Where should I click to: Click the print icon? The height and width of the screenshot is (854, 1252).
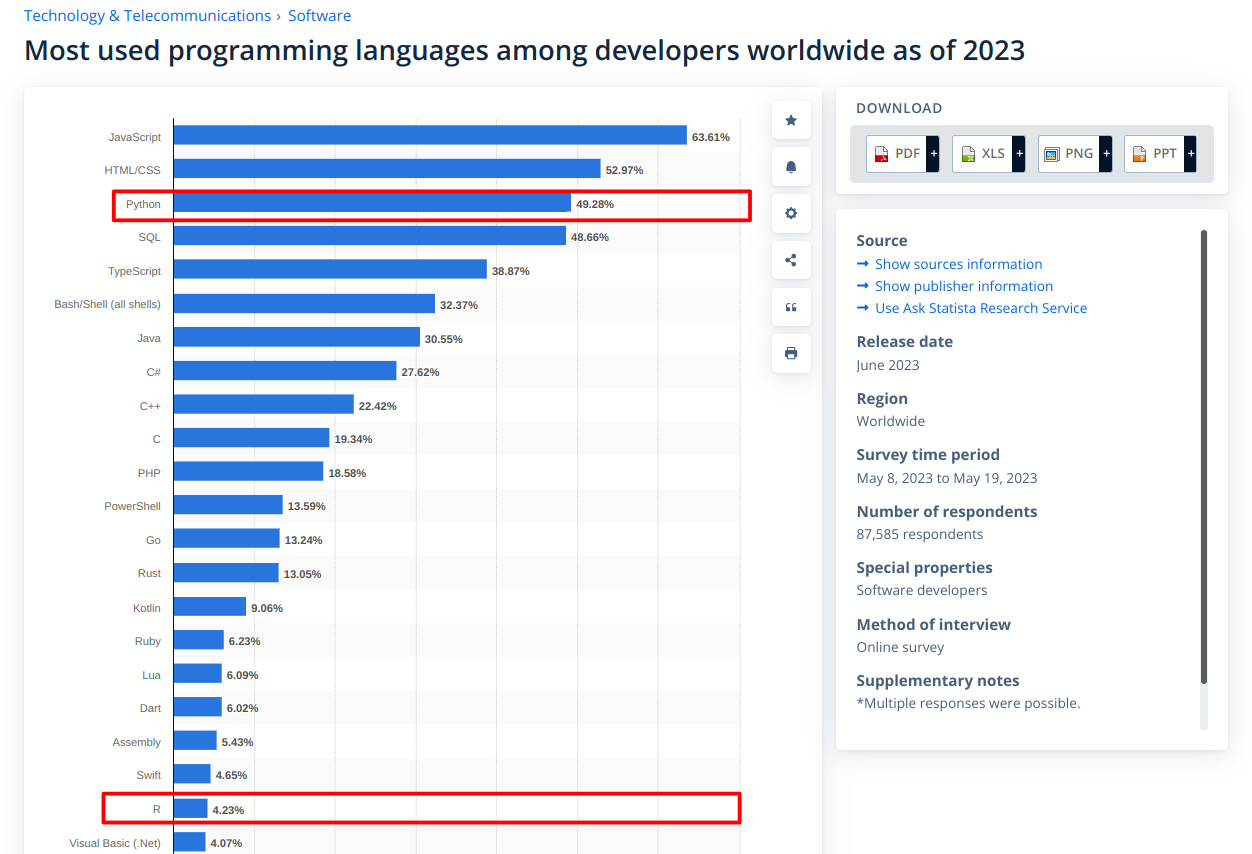coord(791,353)
